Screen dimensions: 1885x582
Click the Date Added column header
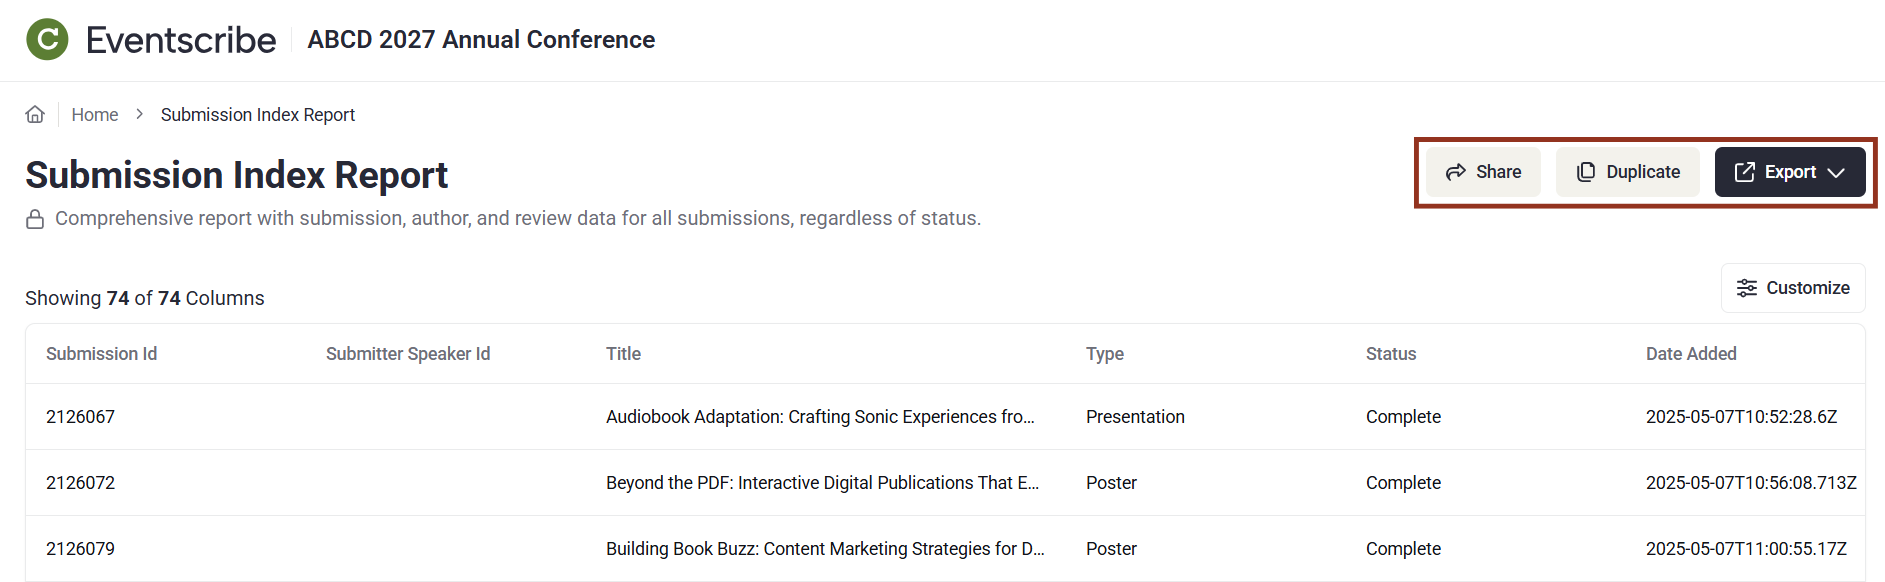pyautogui.click(x=1691, y=354)
